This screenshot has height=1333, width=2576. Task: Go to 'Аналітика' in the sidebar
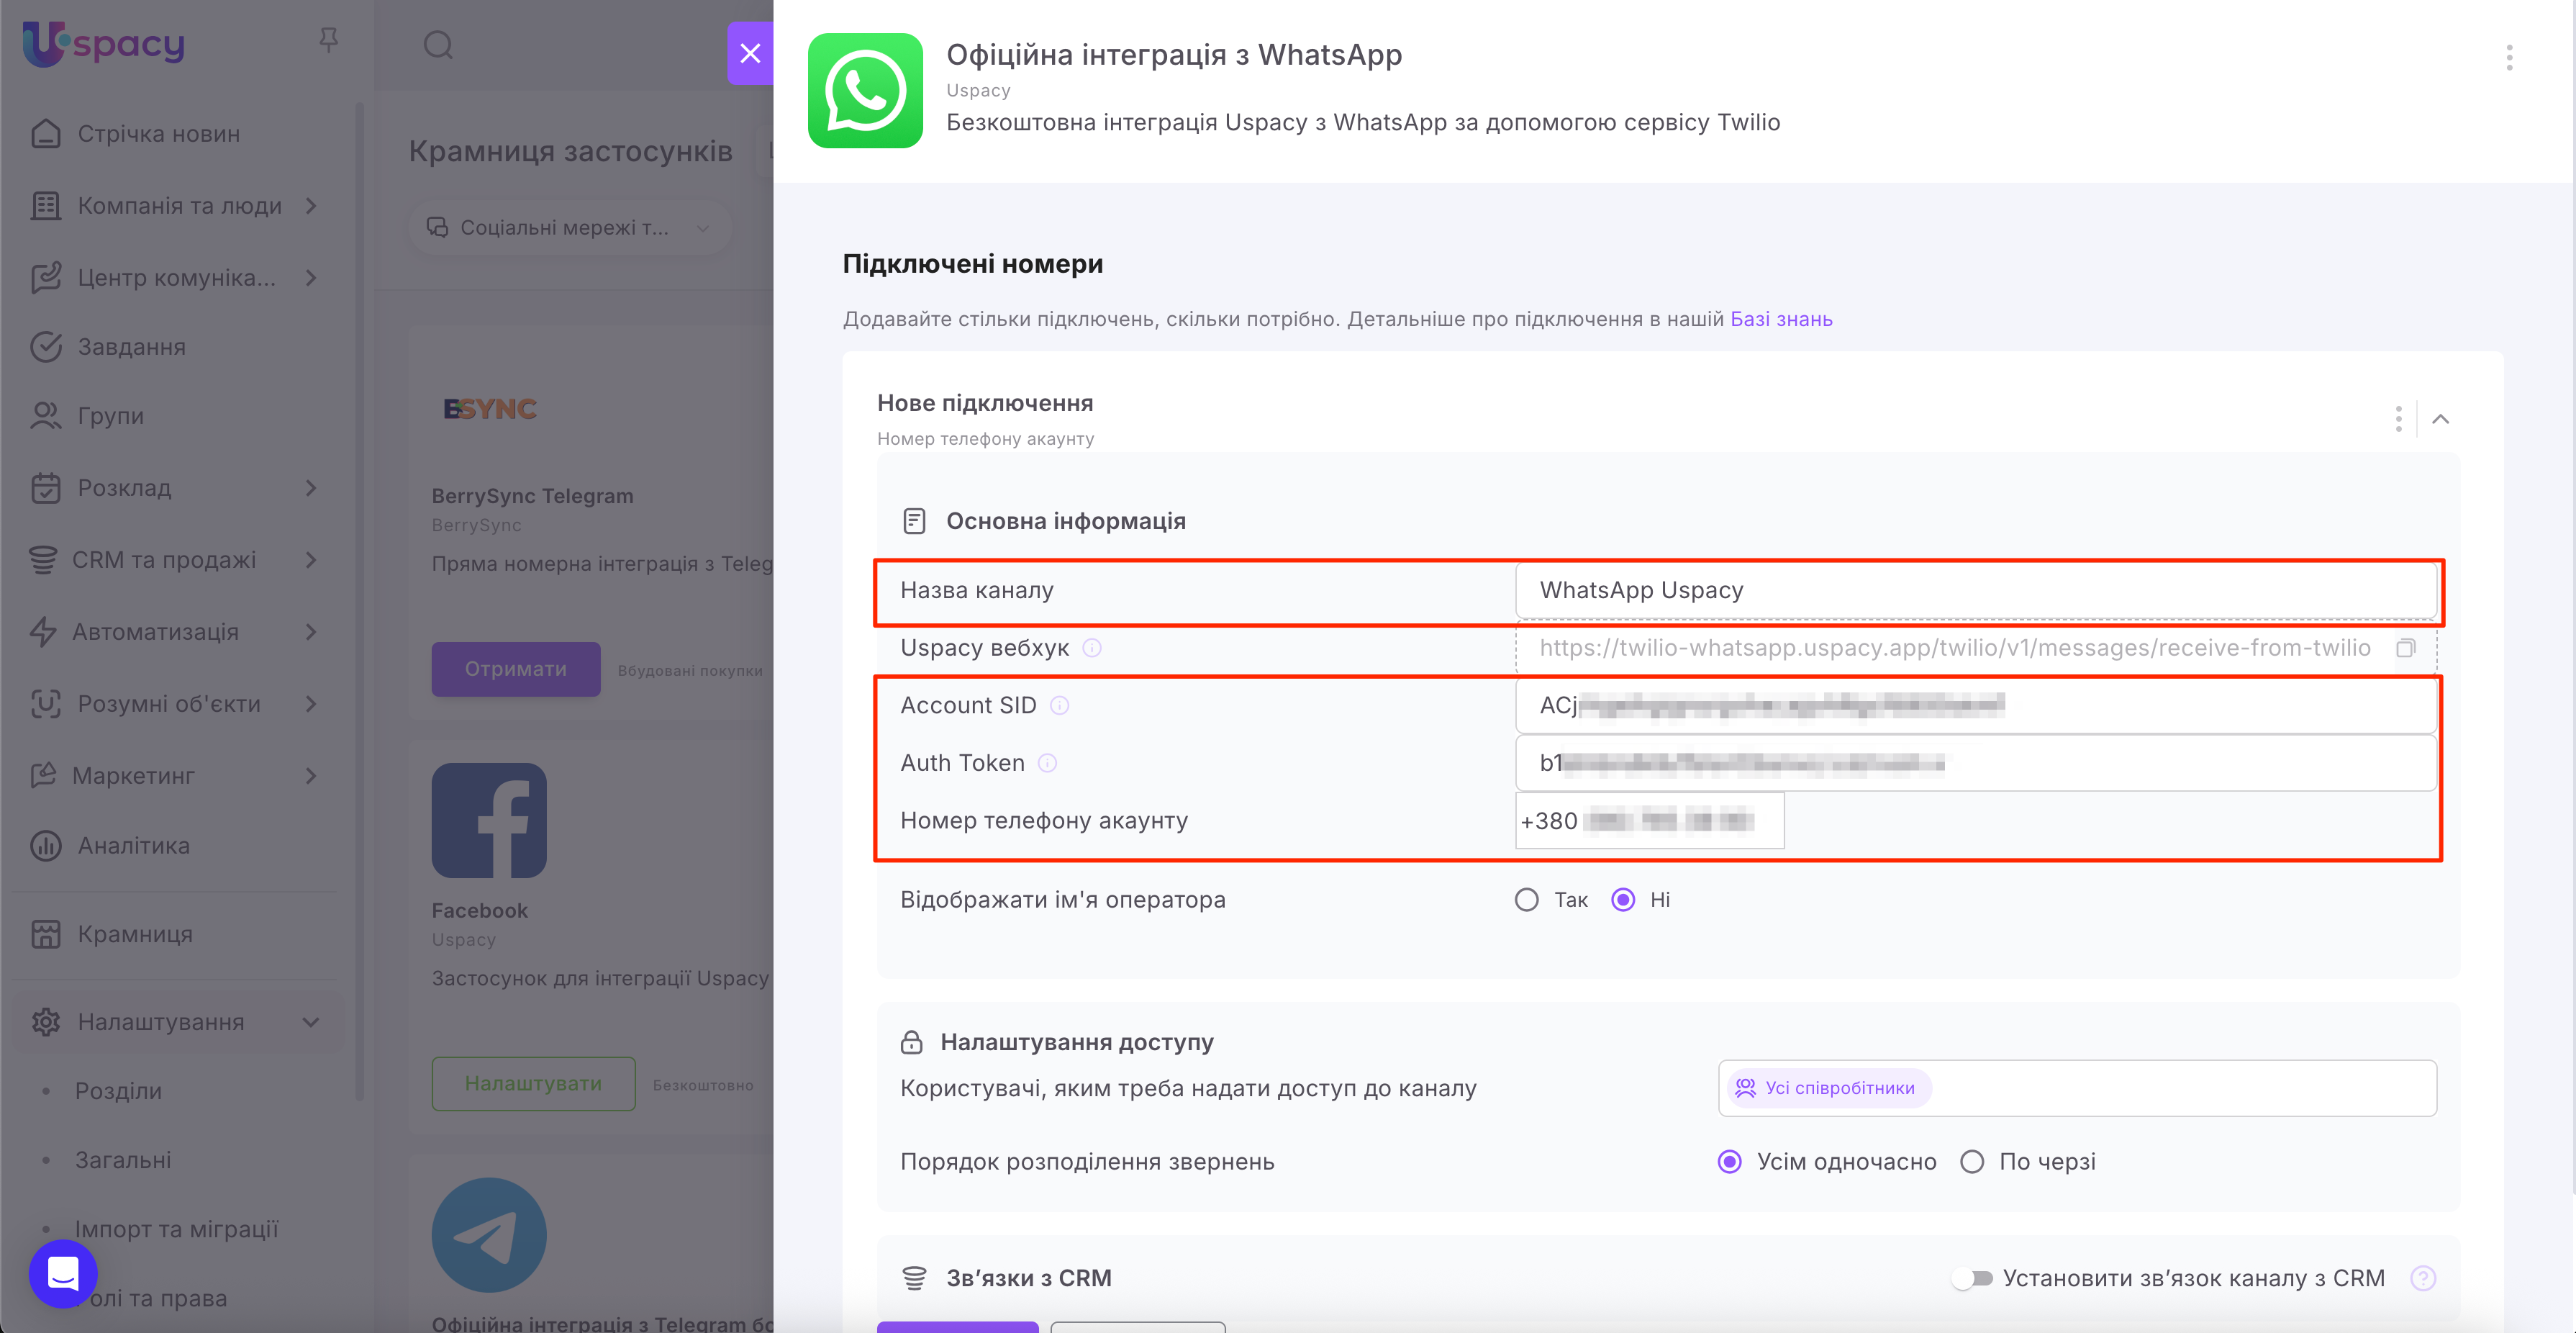pos(133,846)
